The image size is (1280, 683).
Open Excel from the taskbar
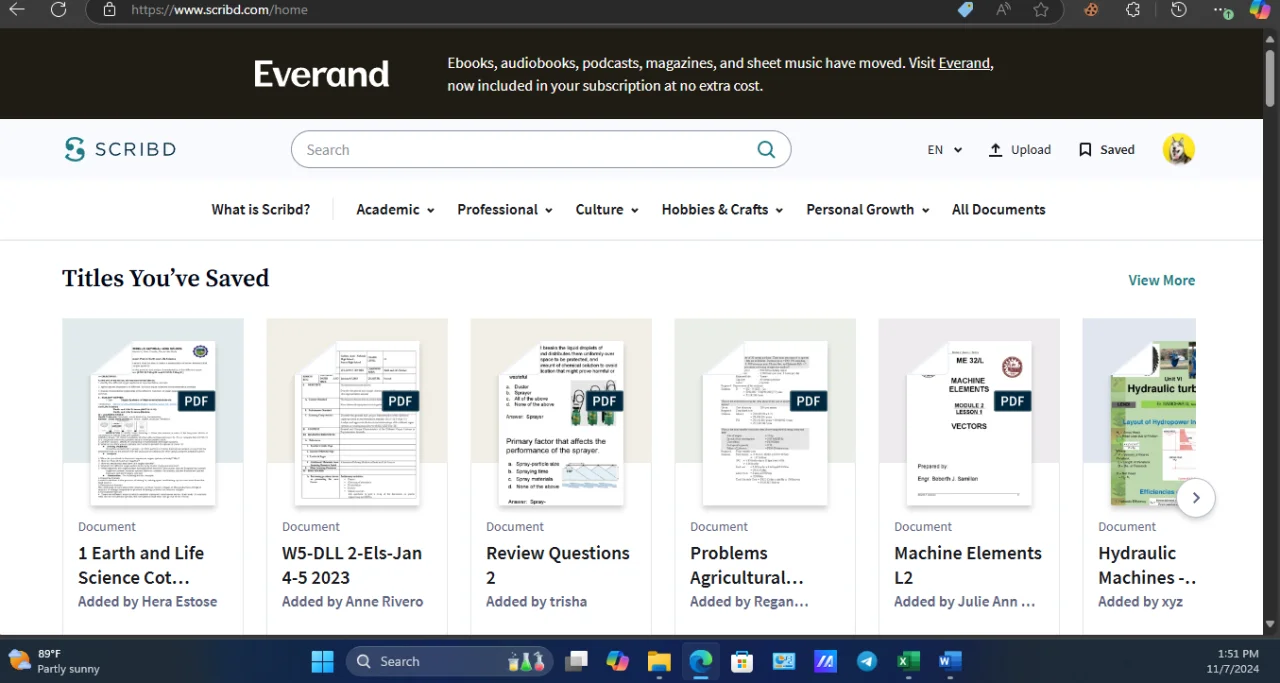[x=908, y=661]
